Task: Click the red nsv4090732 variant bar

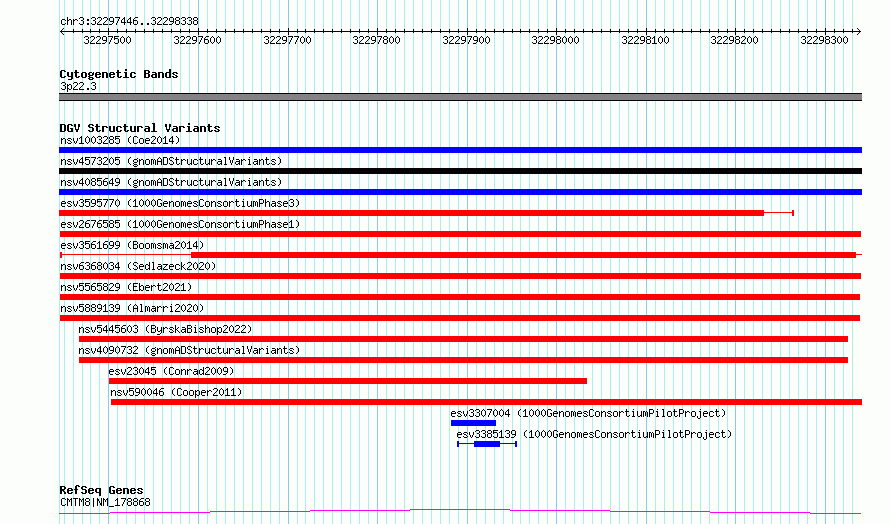Action: pos(463,360)
